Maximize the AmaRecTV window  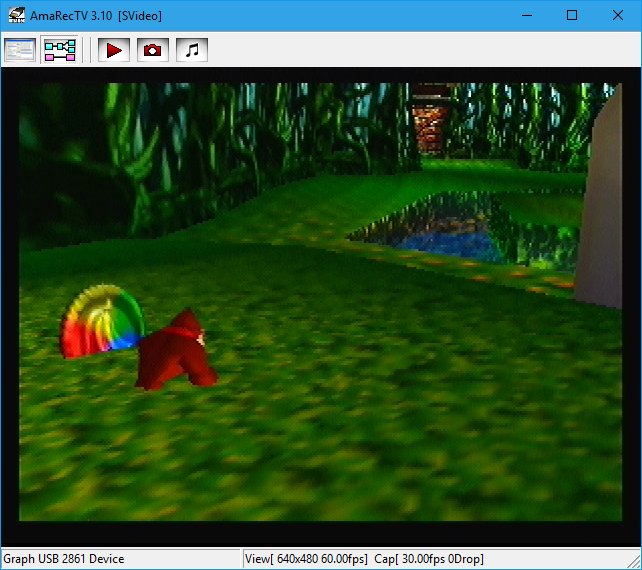[572, 16]
